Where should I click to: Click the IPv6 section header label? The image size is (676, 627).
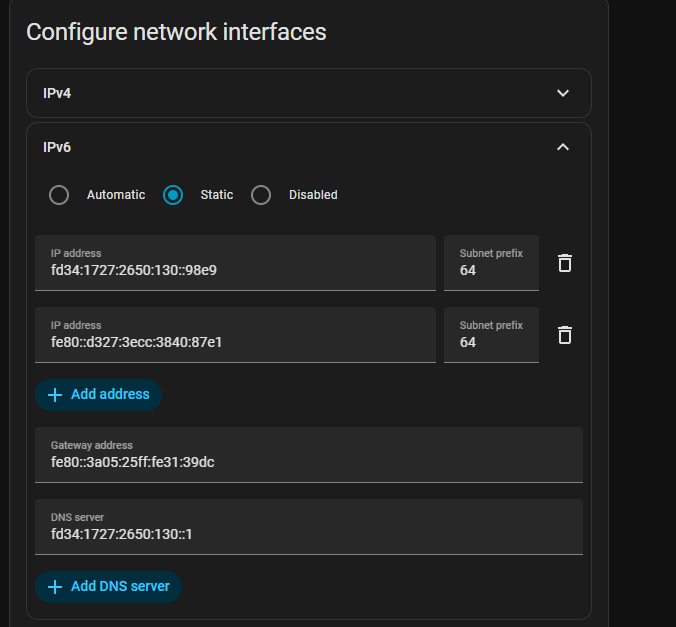pyautogui.click(x=57, y=147)
